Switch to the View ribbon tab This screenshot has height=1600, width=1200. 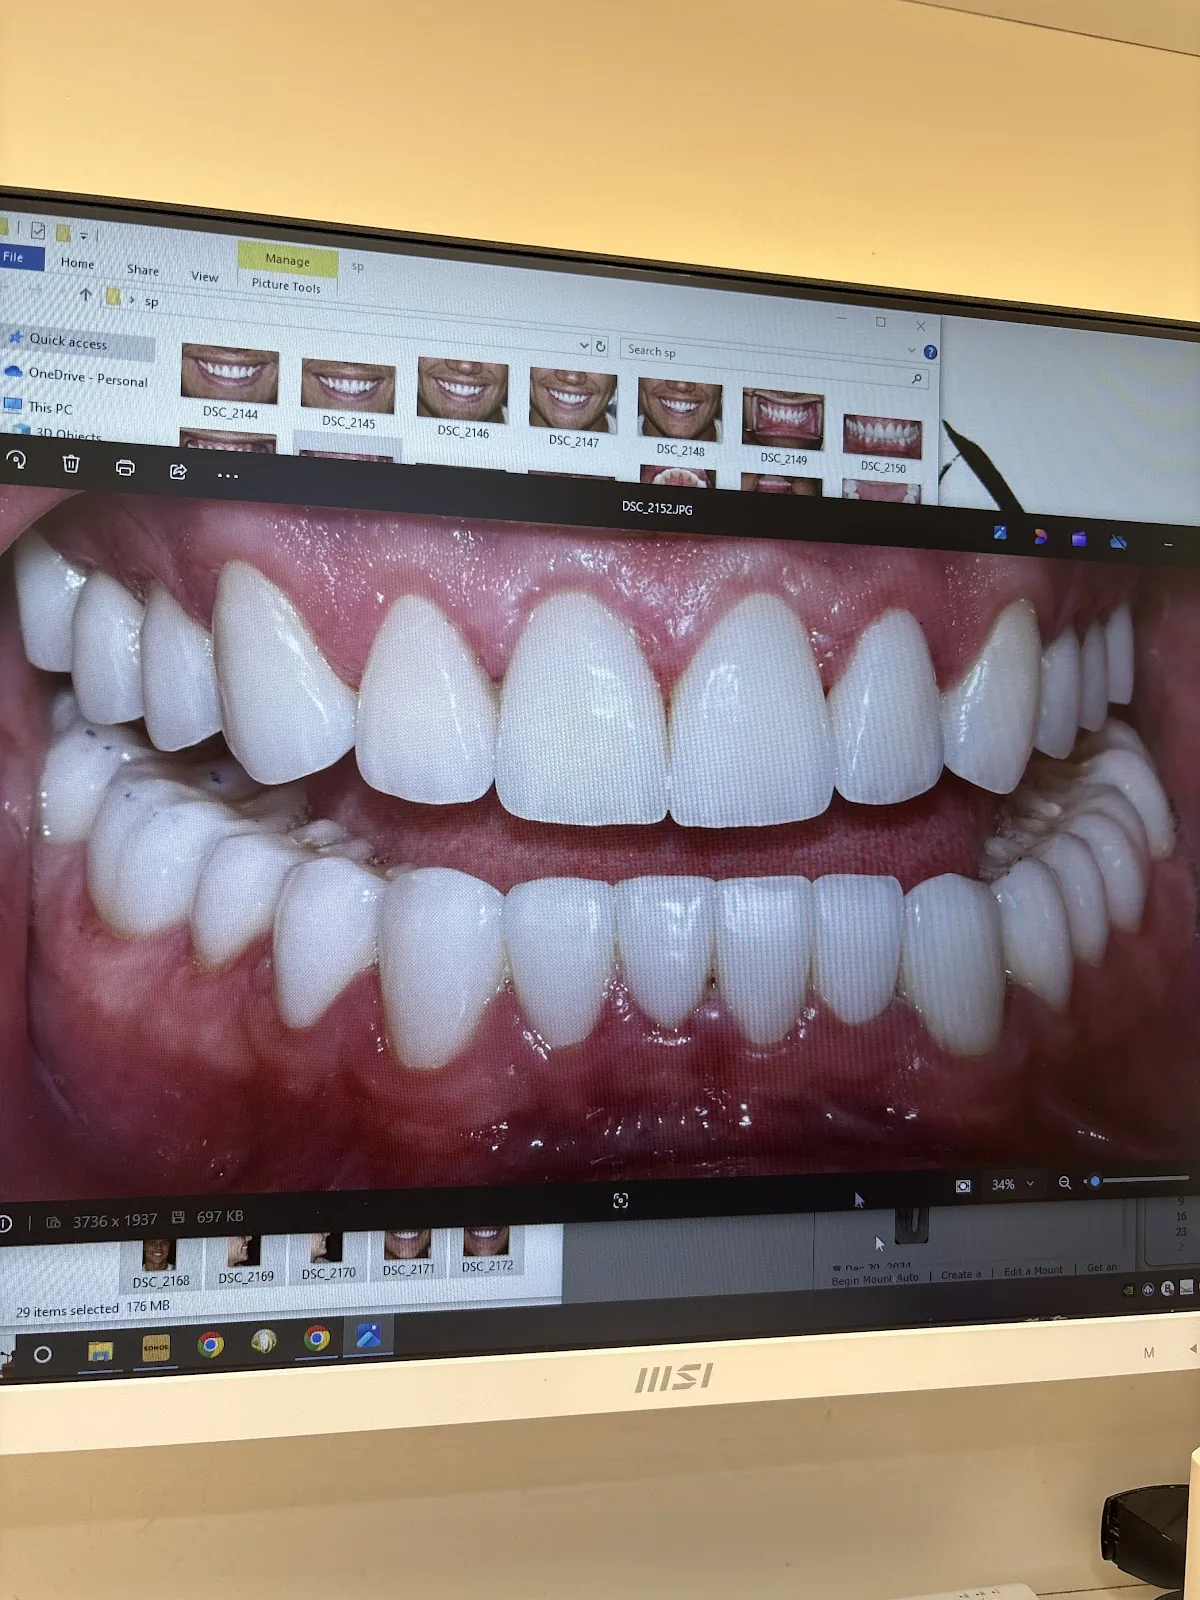[x=204, y=277]
